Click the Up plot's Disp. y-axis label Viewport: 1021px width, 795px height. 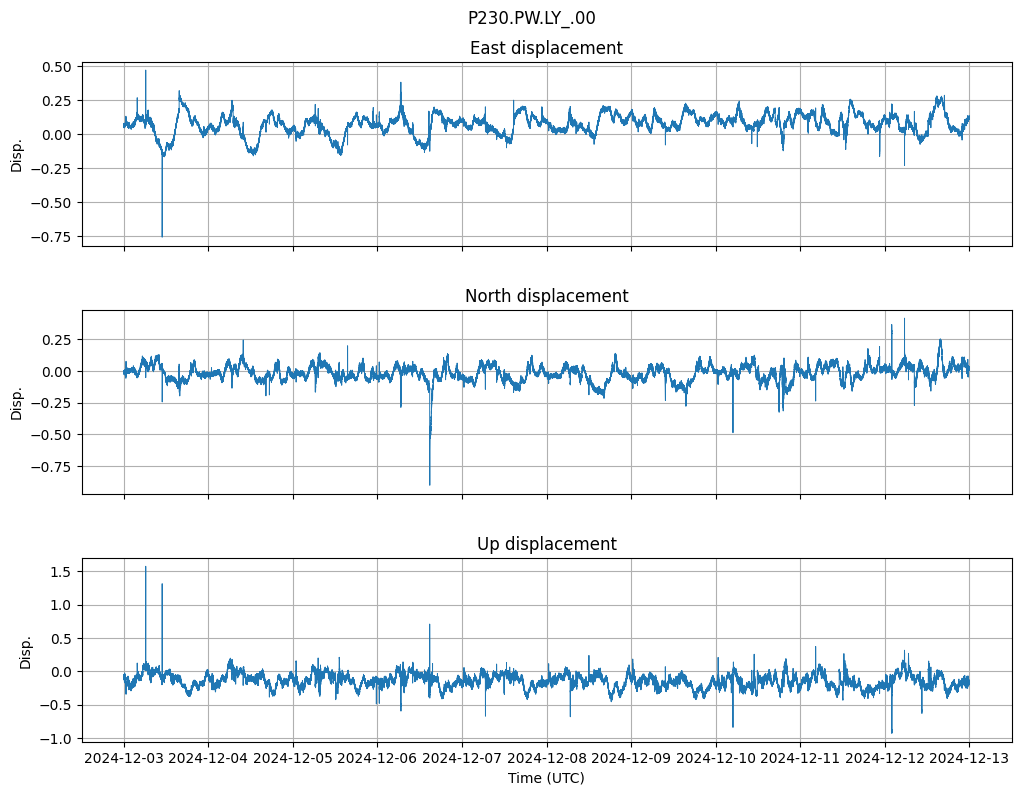point(26,650)
